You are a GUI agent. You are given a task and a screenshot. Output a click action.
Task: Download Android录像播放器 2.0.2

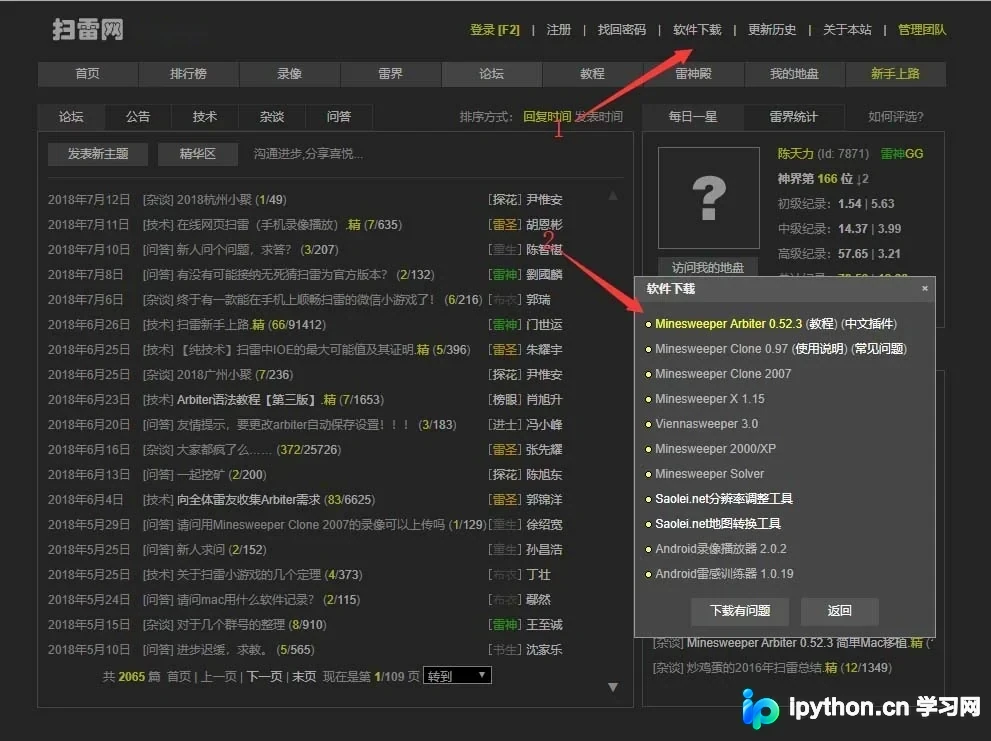(x=720, y=549)
